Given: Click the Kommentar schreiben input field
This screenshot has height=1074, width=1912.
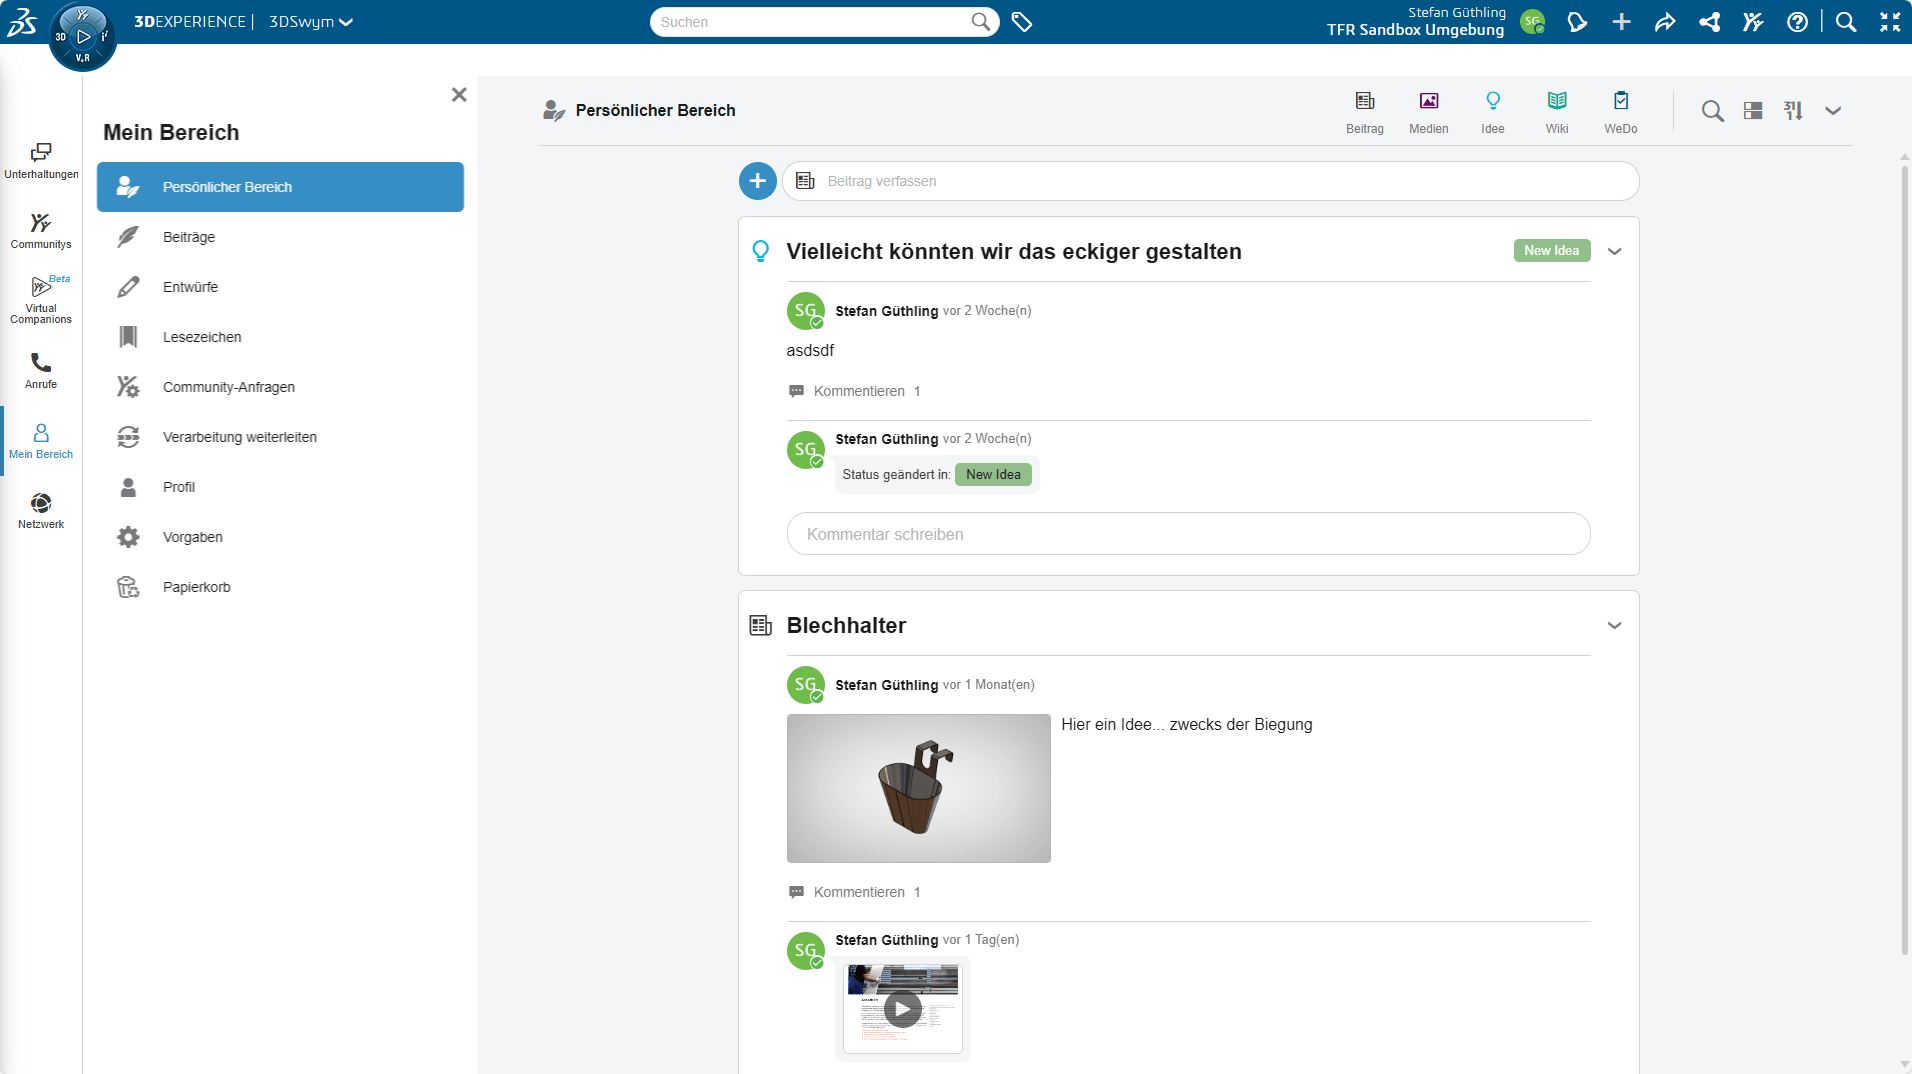Looking at the screenshot, I should pyautogui.click(x=1188, y=534).
